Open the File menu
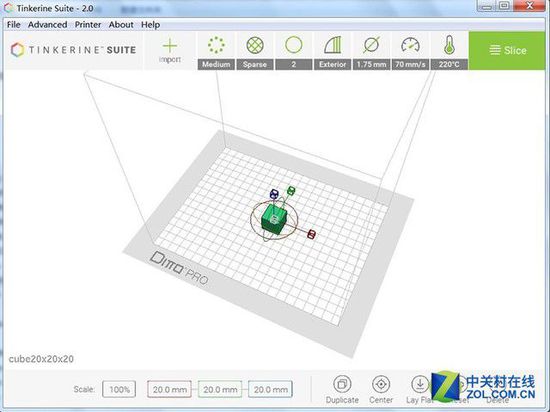The height and width of the screenshot is (412, 550). click(x=14, y=25)
